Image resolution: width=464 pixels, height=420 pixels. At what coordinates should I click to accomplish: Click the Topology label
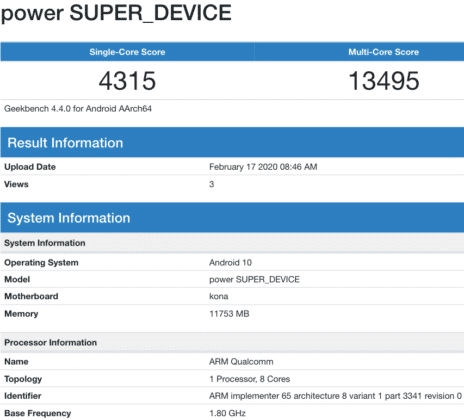tap(23, 379)
